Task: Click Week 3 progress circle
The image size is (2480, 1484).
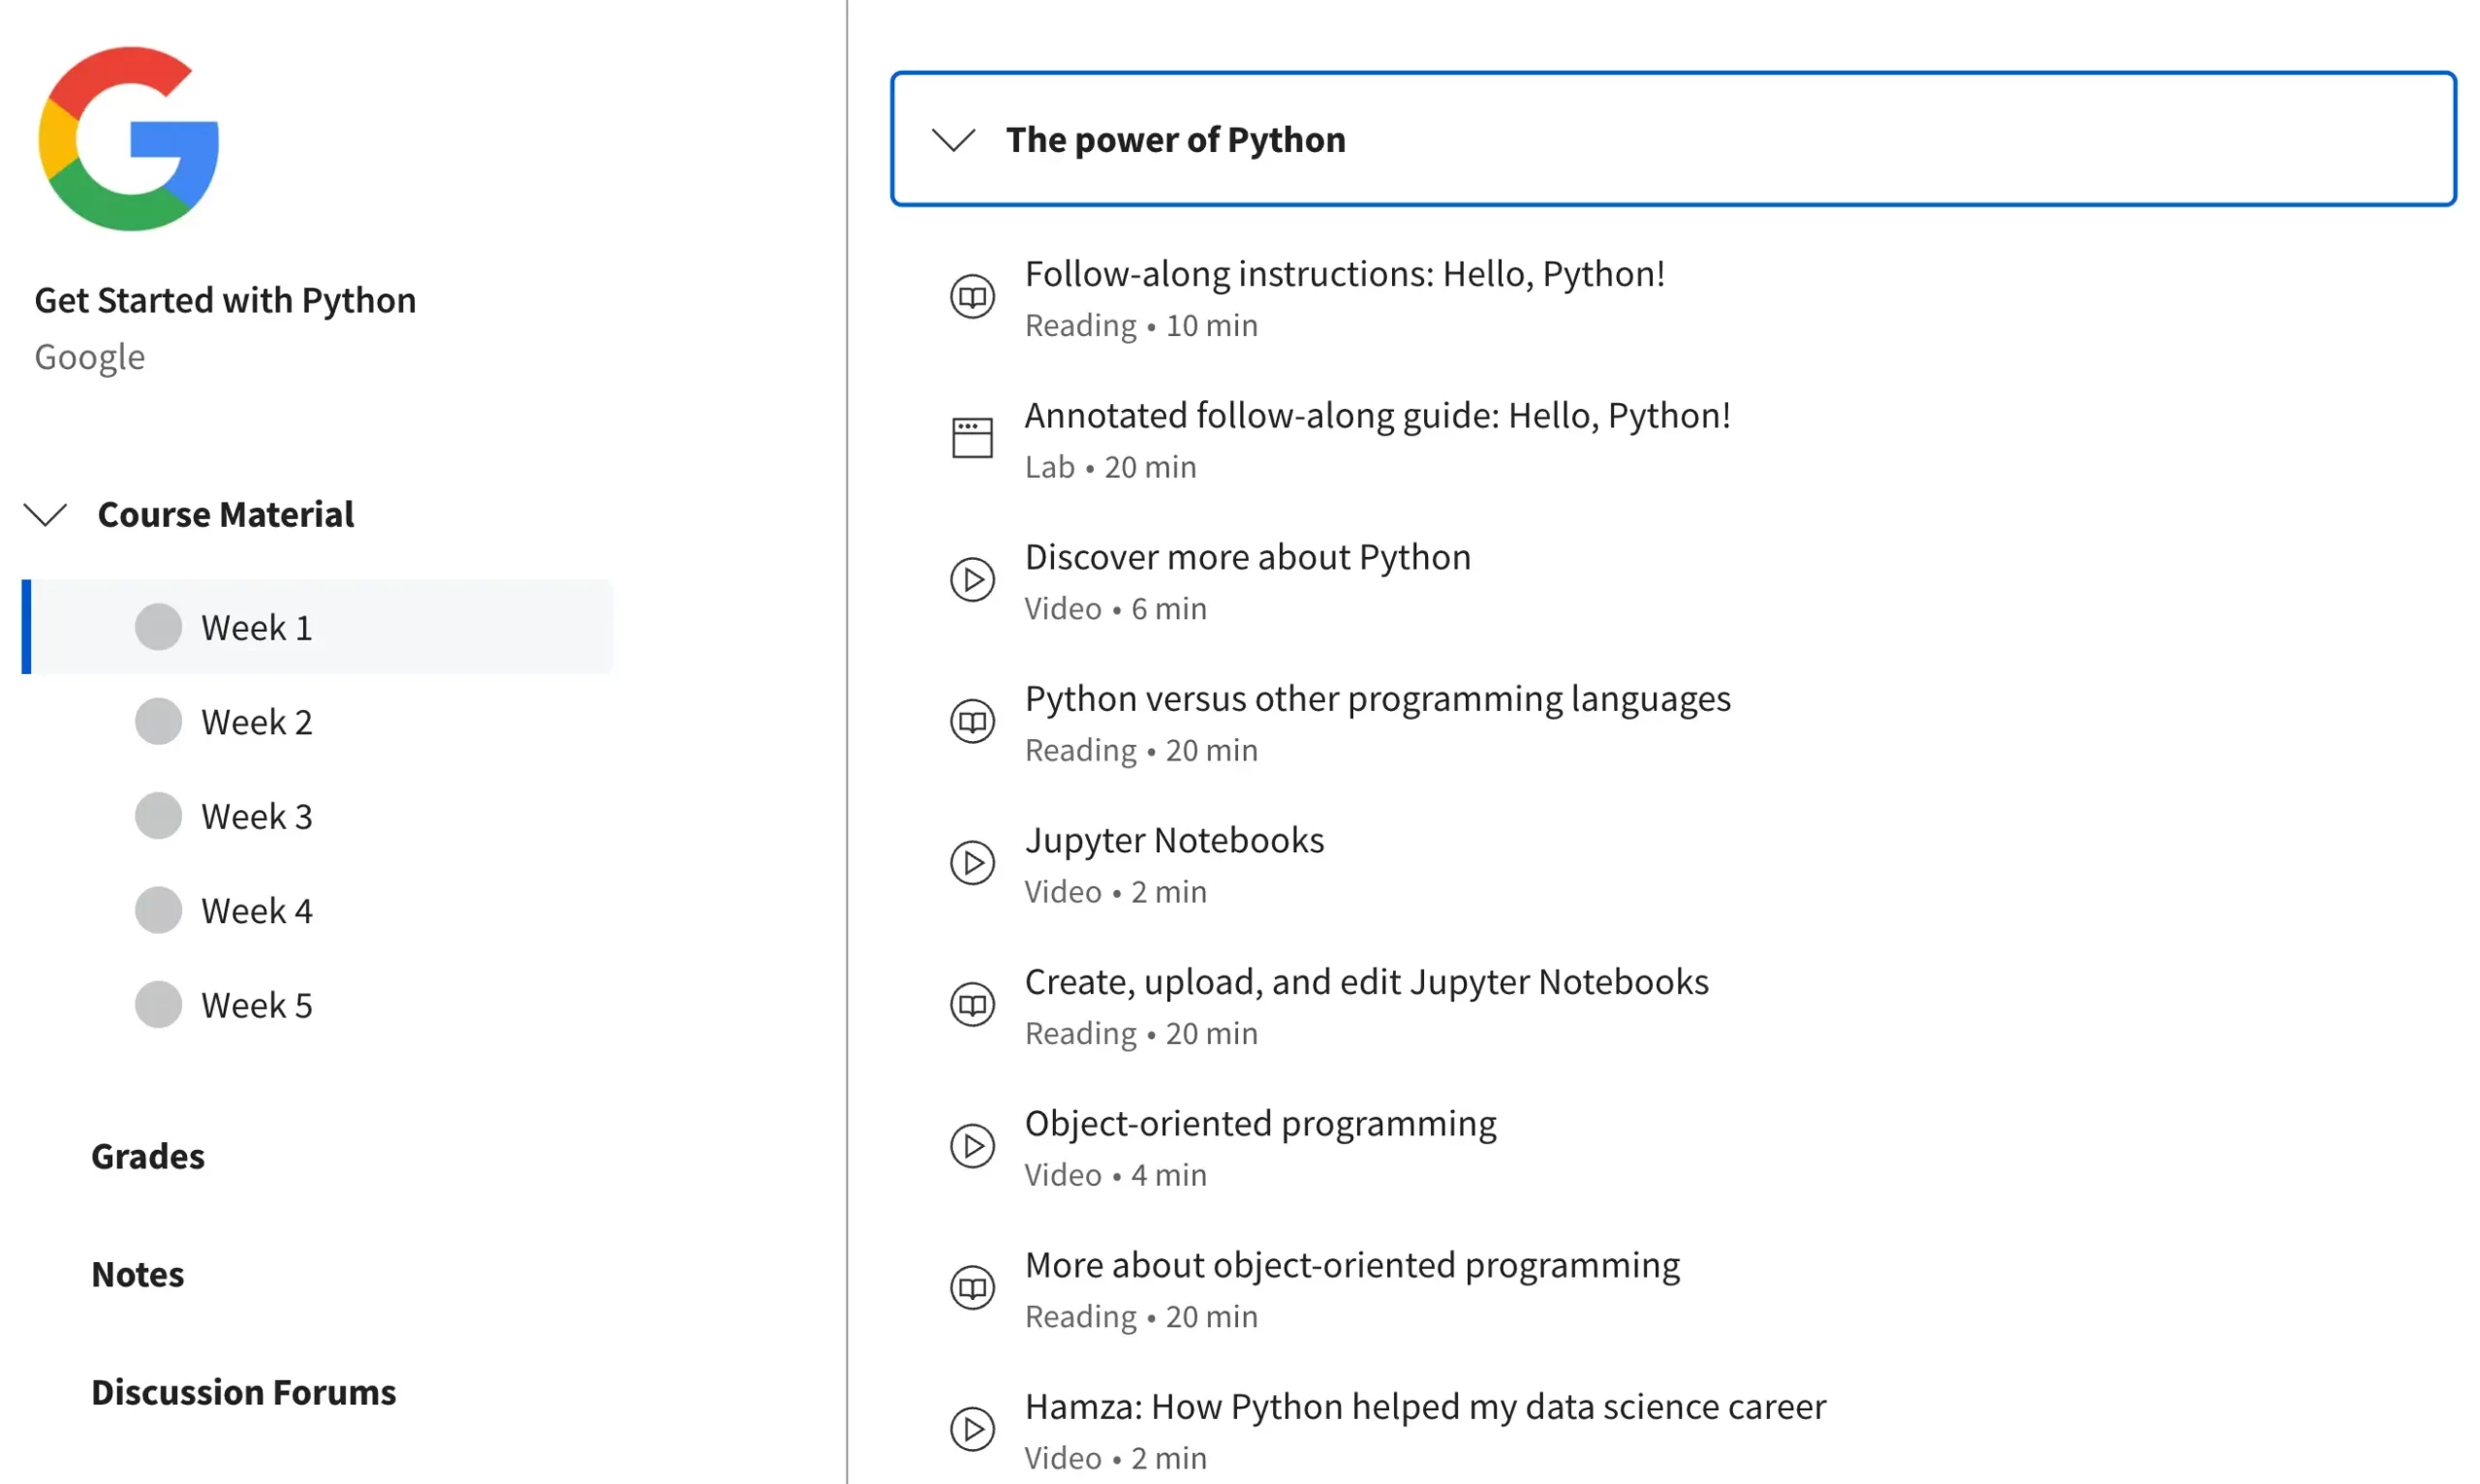Action: tap(158, 816)
